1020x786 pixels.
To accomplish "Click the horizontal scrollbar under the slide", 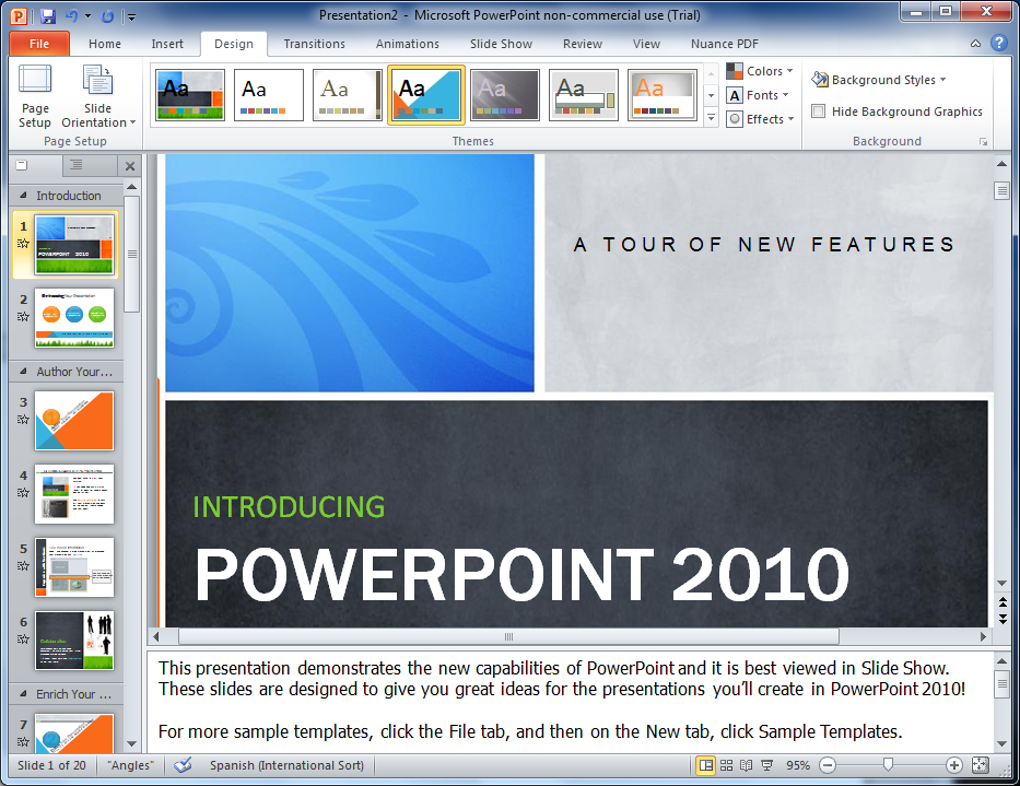I will (509, 636).
